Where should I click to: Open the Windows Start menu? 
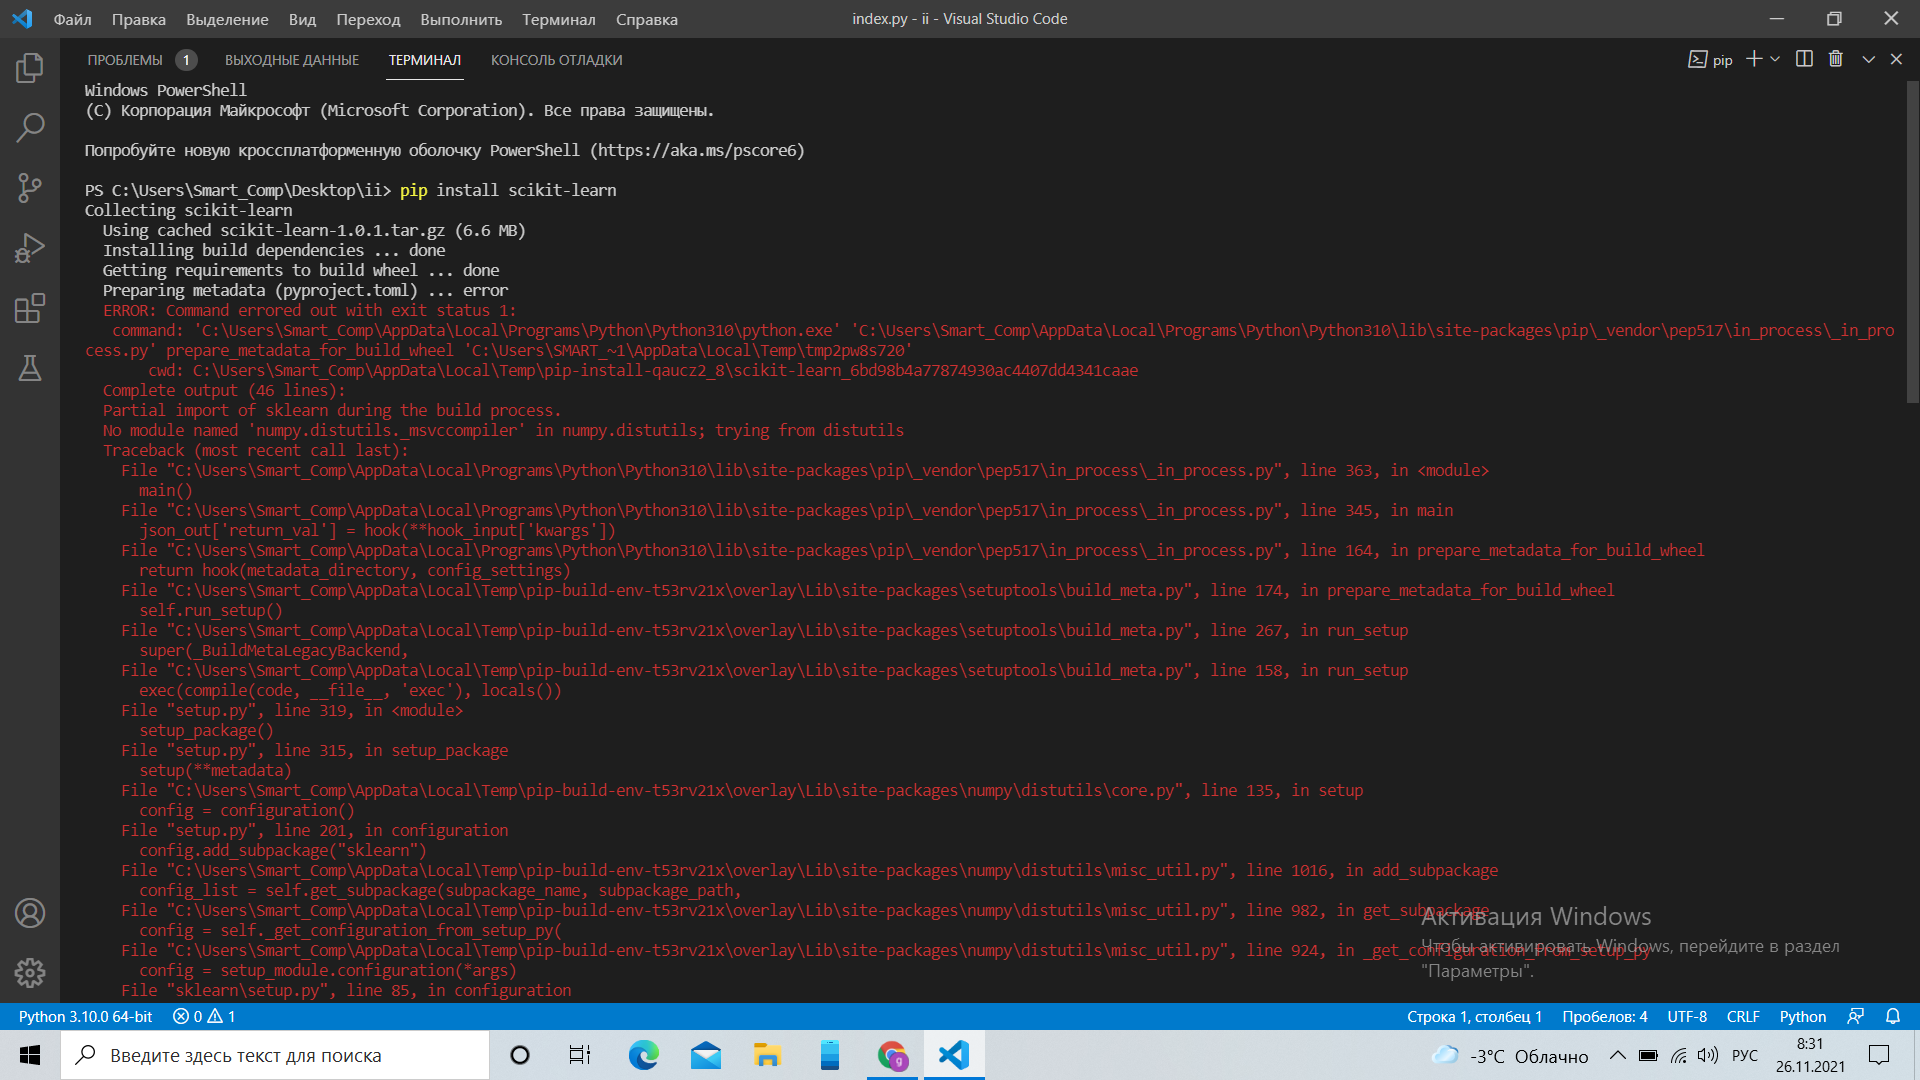click(30, 1055)
